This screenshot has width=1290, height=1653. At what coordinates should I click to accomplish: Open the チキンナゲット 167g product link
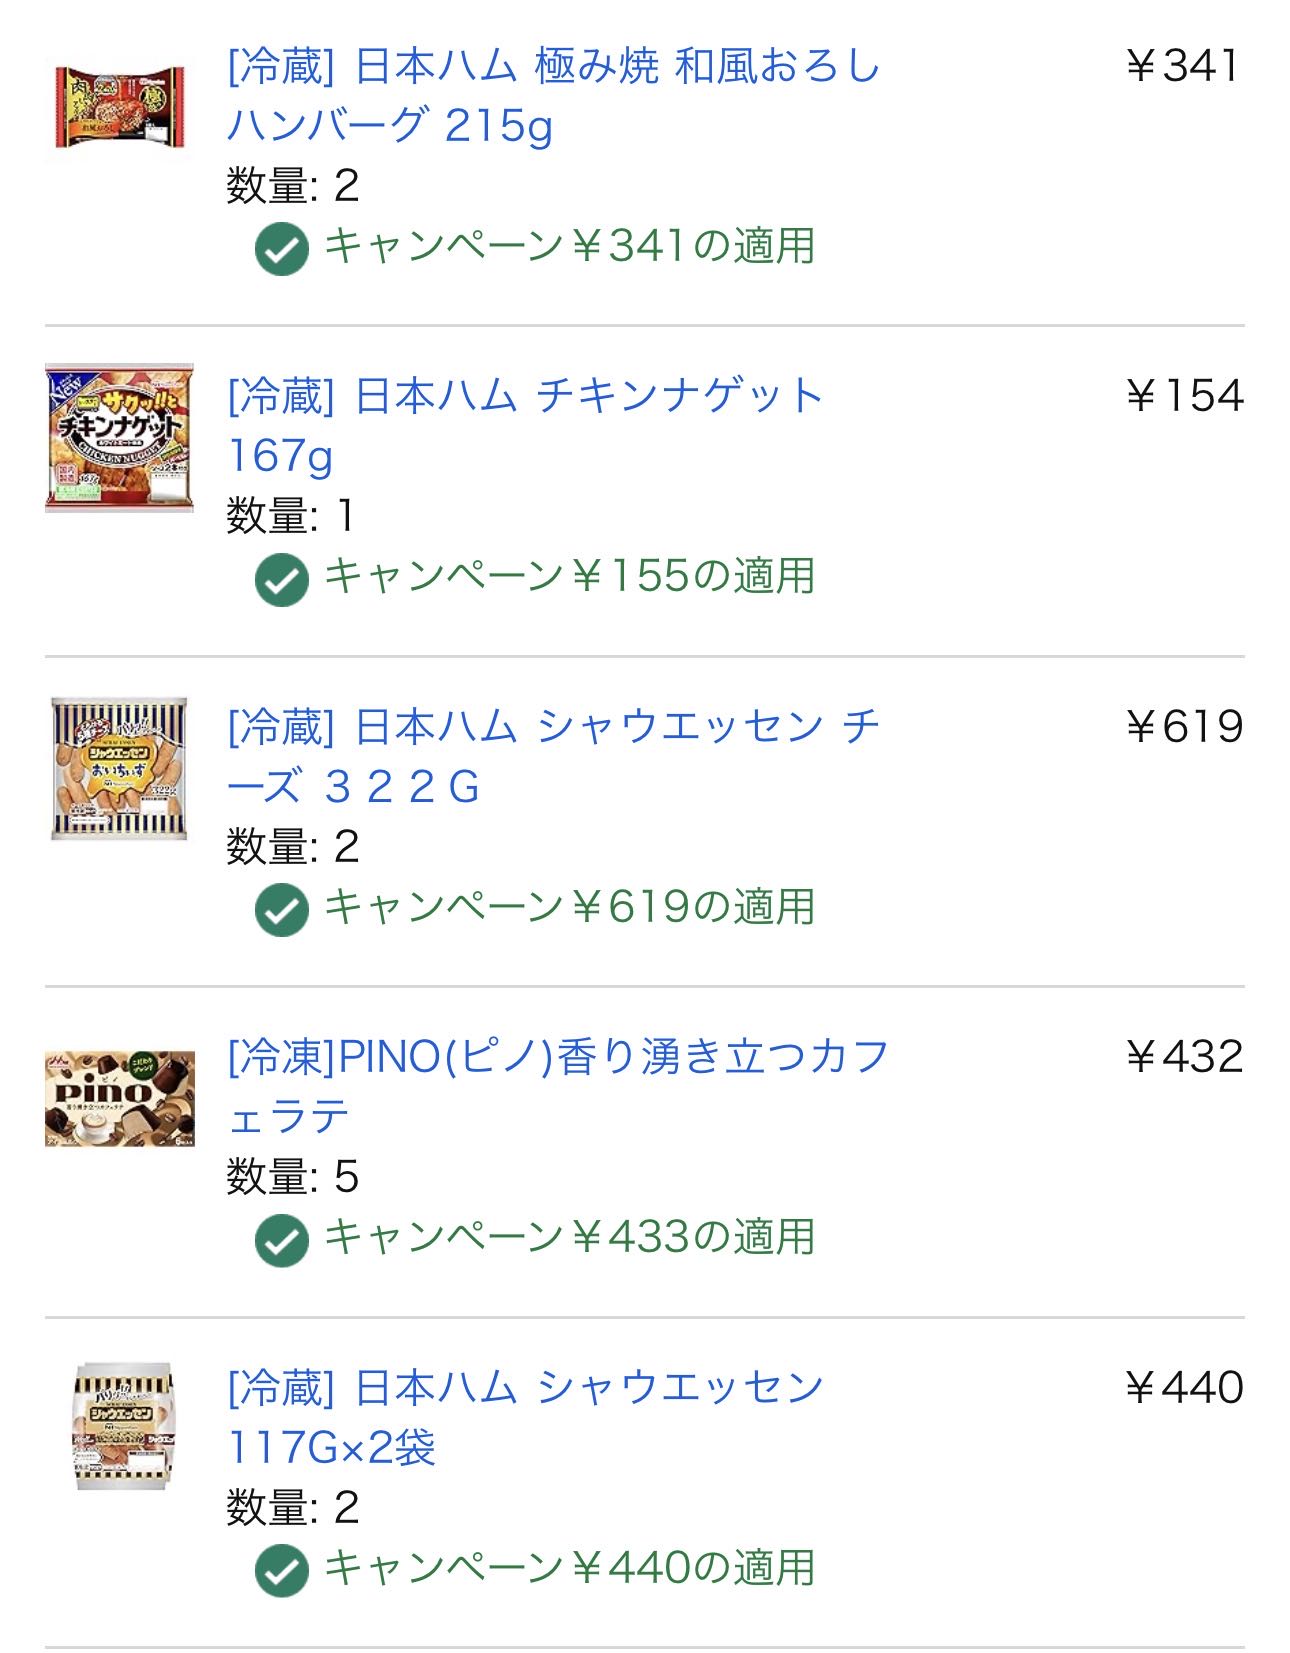pos(525,426)
